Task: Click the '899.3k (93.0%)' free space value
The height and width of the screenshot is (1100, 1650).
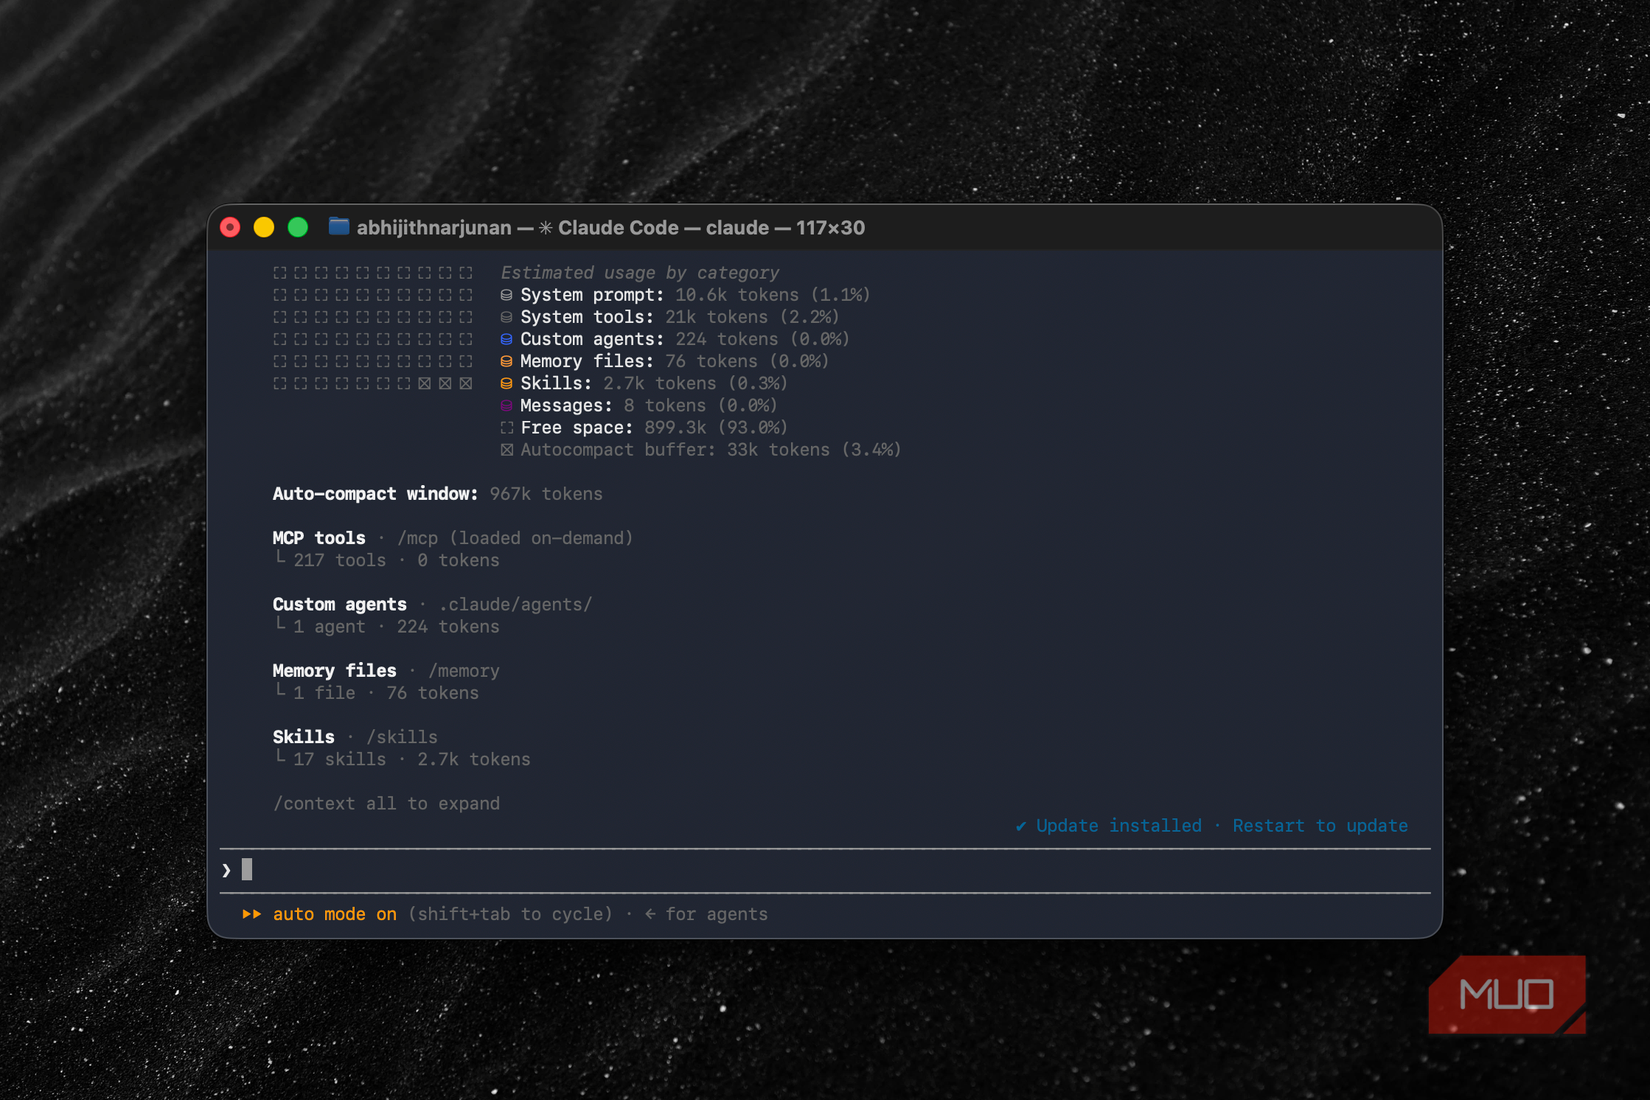Action: point(716,428)
